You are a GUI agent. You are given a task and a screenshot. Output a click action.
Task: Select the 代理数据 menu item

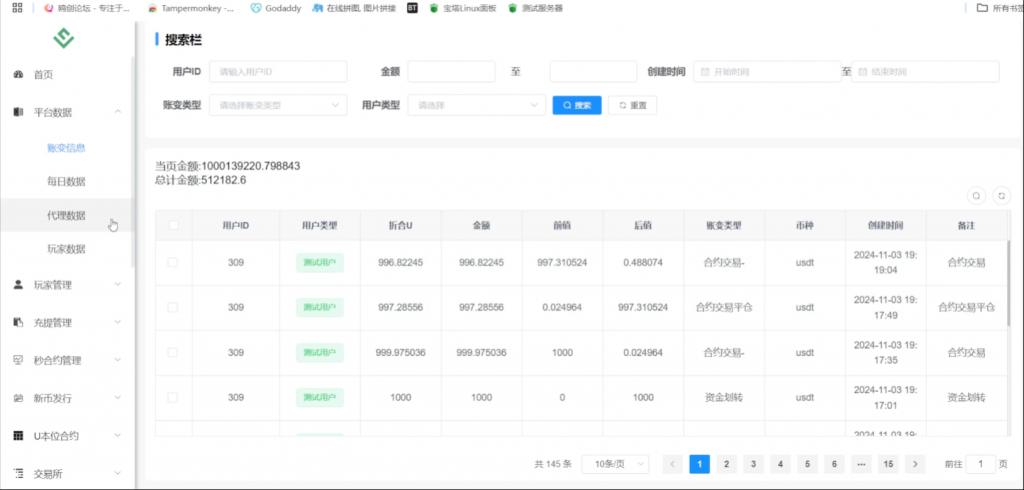pyautogui.click(x=66, y=216)
